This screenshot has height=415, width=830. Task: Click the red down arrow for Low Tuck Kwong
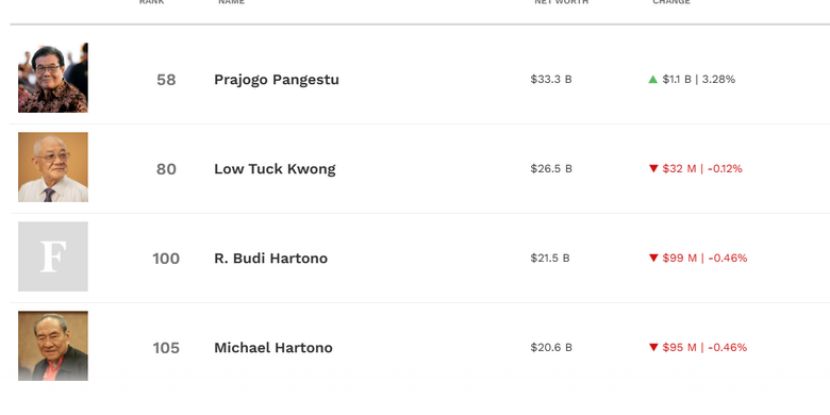(653, 169)
